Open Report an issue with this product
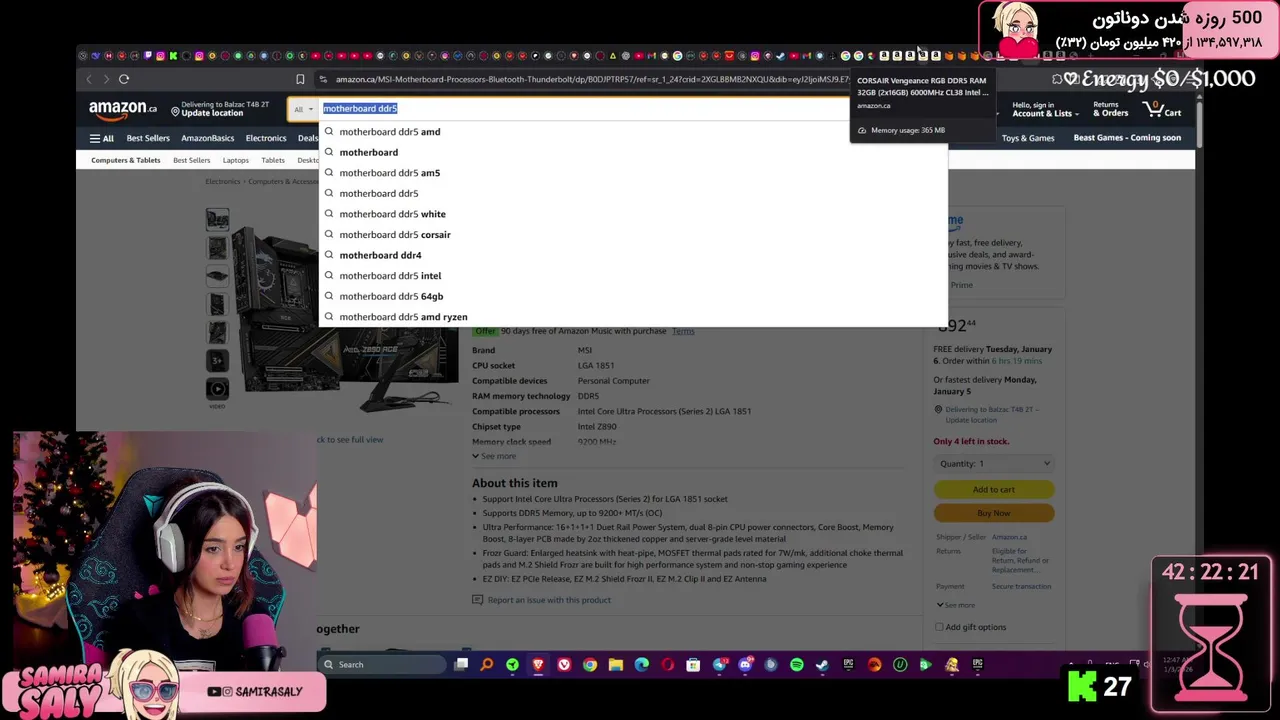 coord(549,600)
